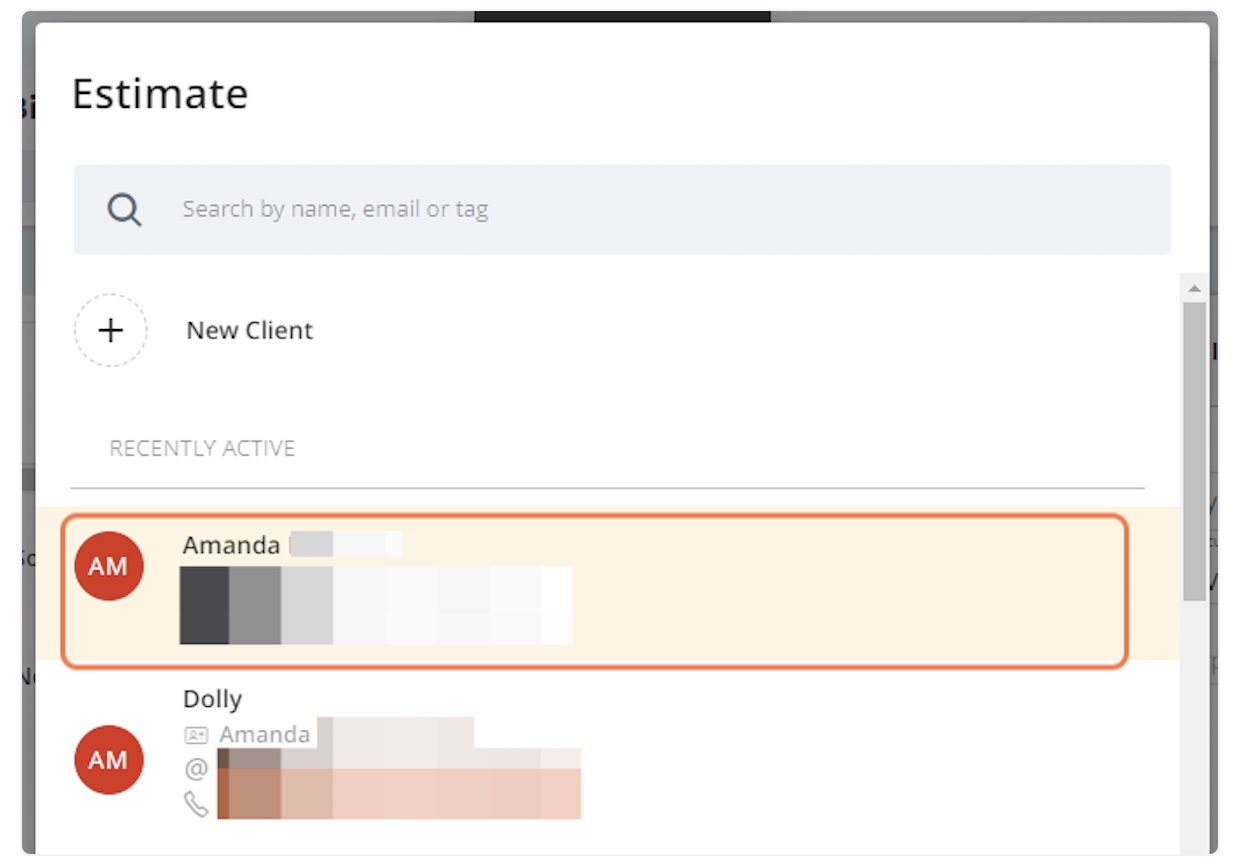Click the magnifying glass search icon
Image resolution: width=1254 pixels, height=866 pixels.
[125, 209]
